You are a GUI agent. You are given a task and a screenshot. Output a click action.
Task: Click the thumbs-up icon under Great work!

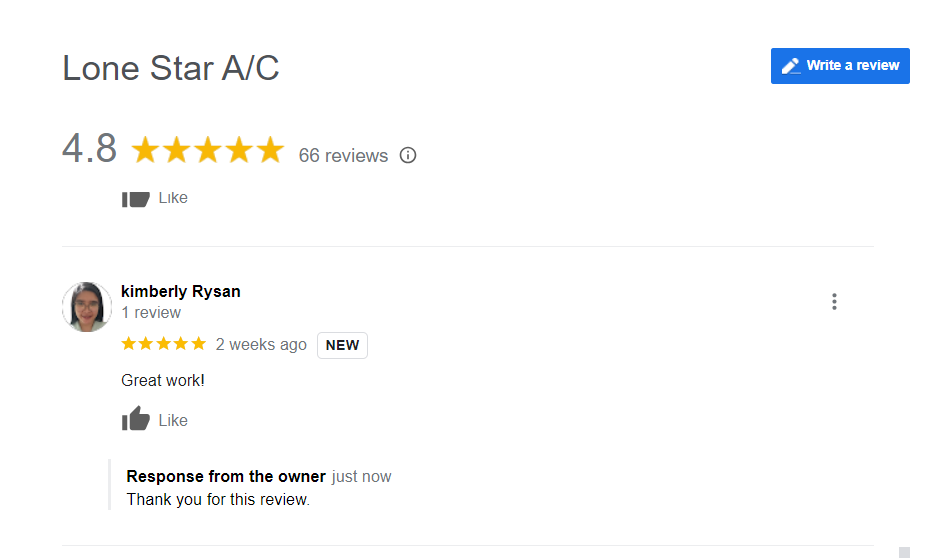click(x=136, y=419)
